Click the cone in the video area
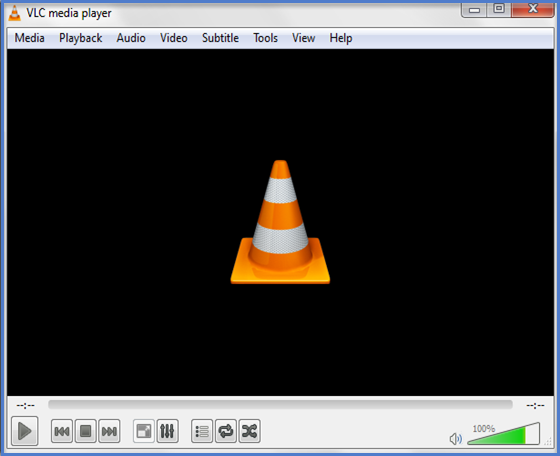 click(280, 222)
